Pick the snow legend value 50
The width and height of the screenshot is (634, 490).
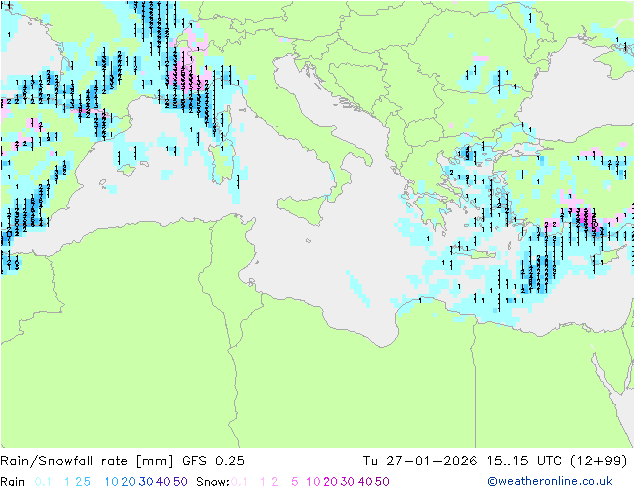tap(382, 482)
